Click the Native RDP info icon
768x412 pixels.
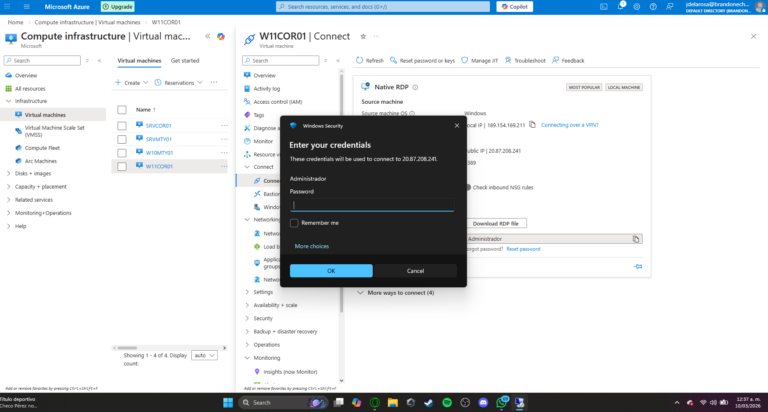415,87
